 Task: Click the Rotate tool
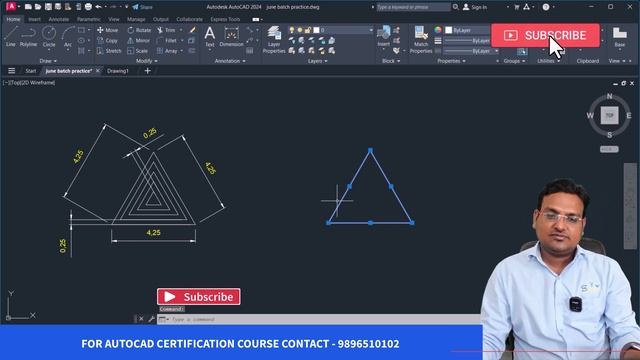pos(139,30)
